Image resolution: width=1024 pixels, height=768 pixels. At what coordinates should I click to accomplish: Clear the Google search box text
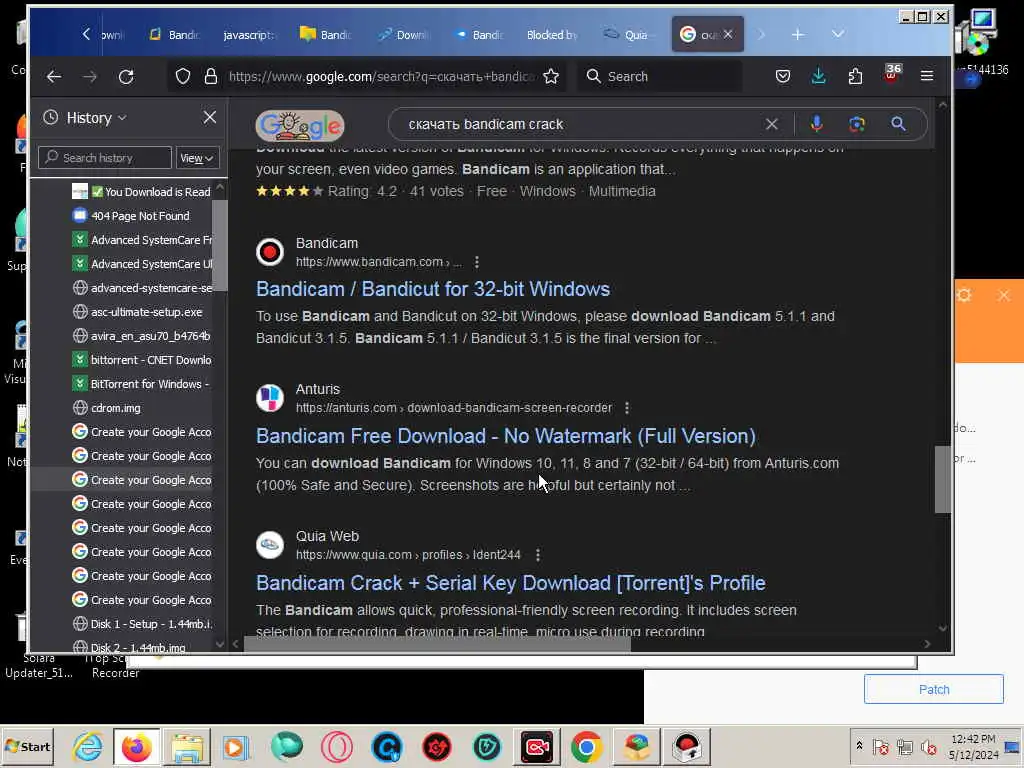click(x=771, y=124)
